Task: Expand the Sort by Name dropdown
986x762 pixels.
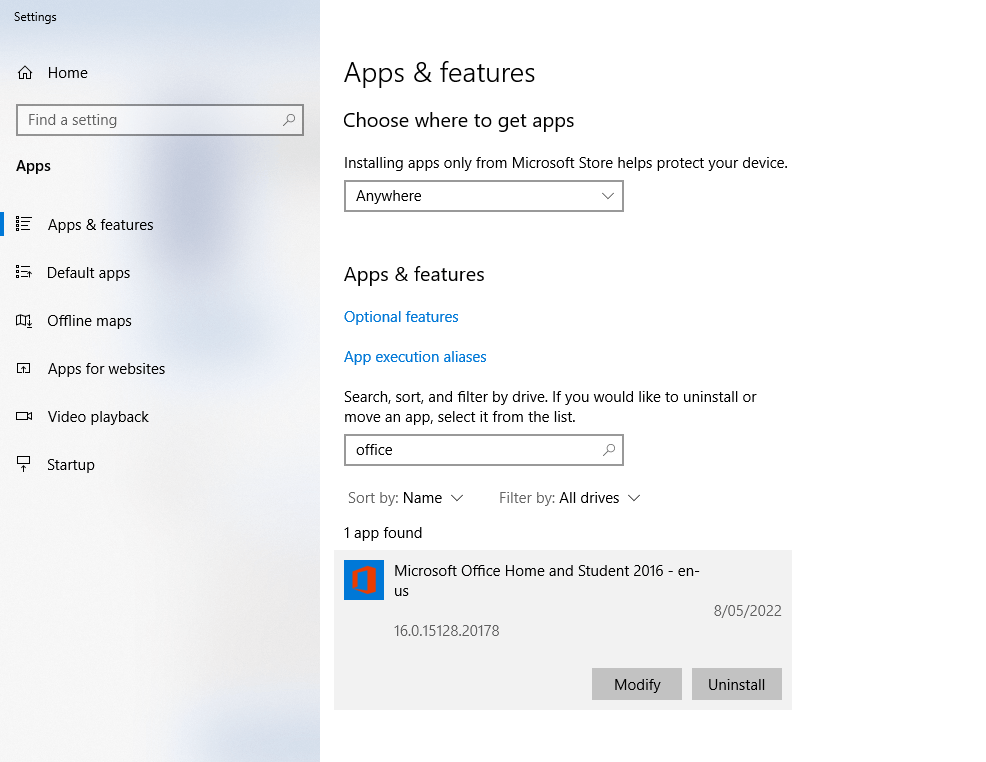Action: point(406,498)
